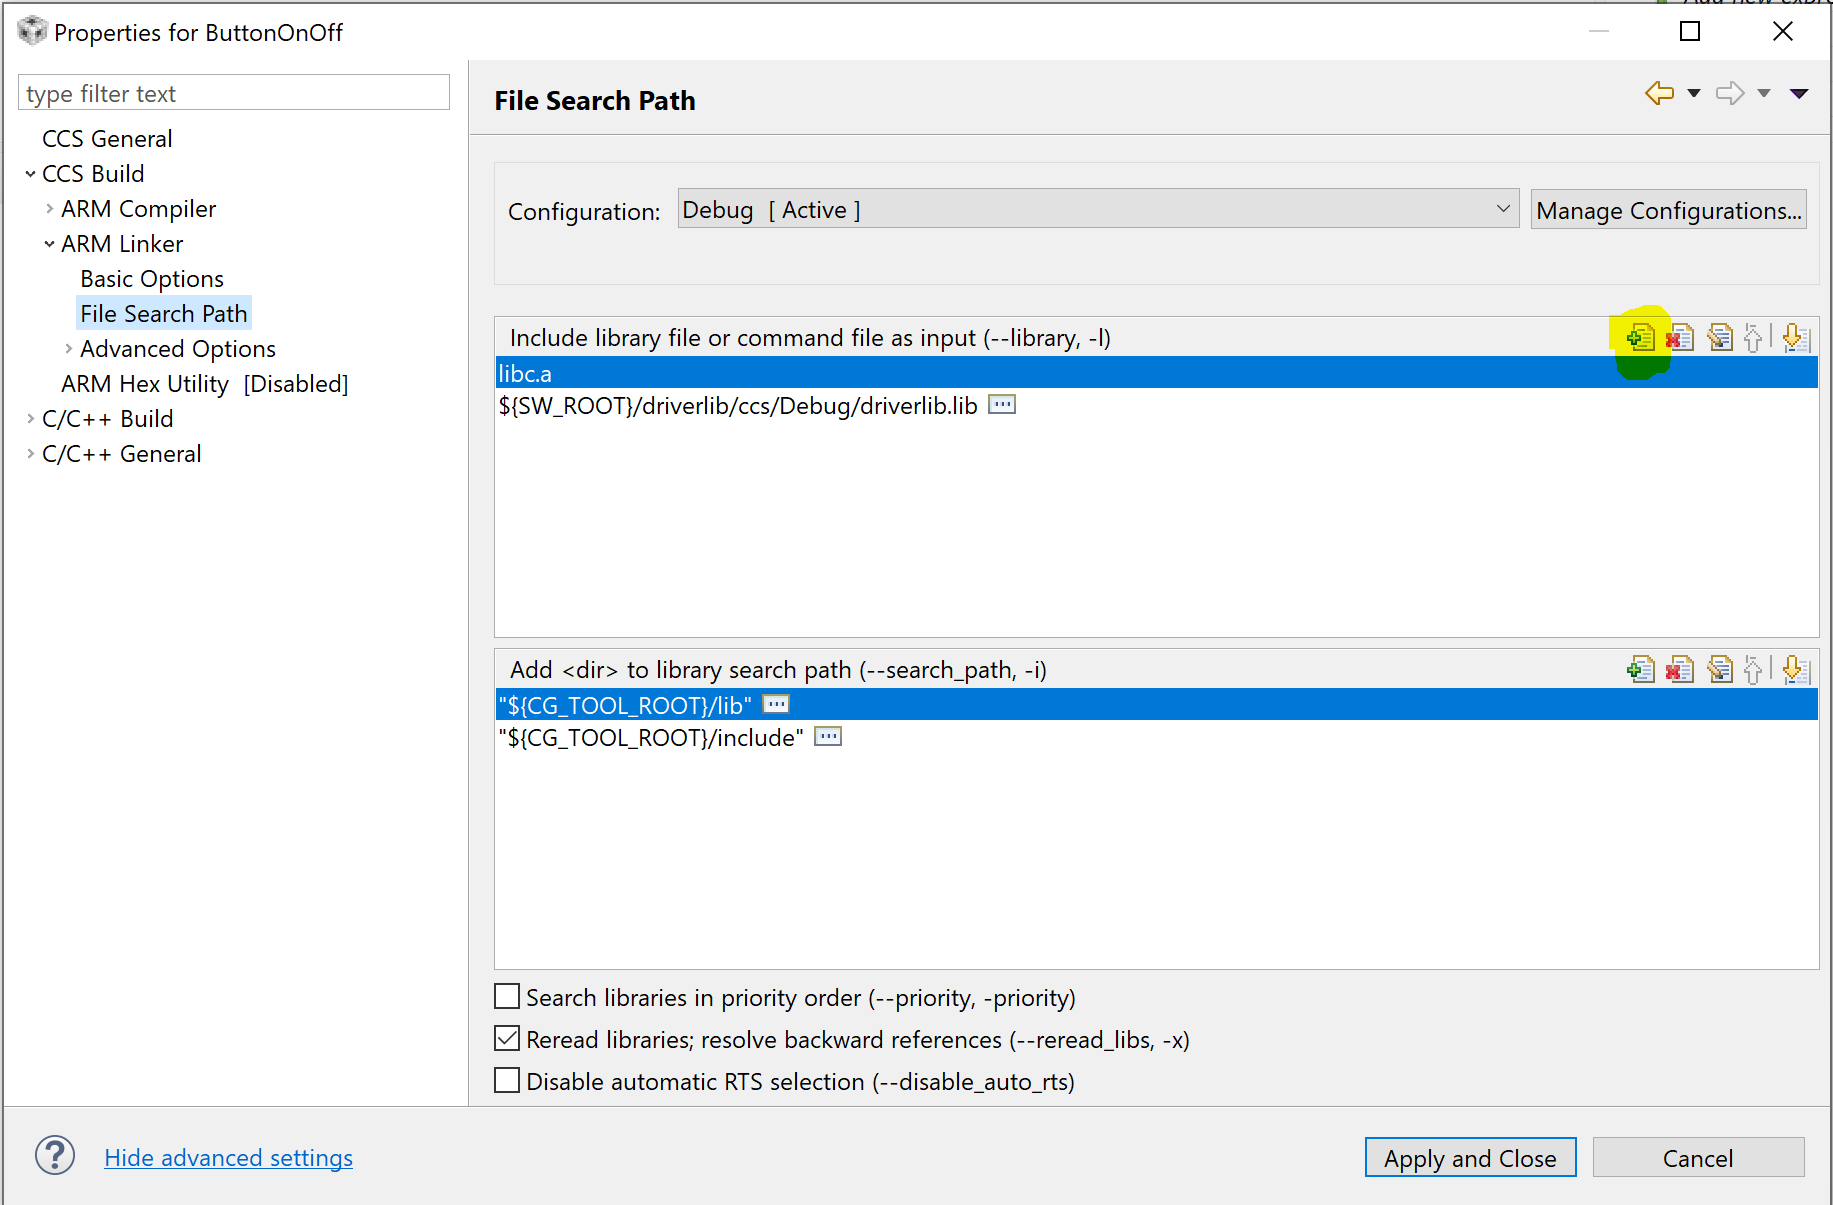Enable Search libraries in priority order
1833x1205 pixels.
(x=508, y=997)
